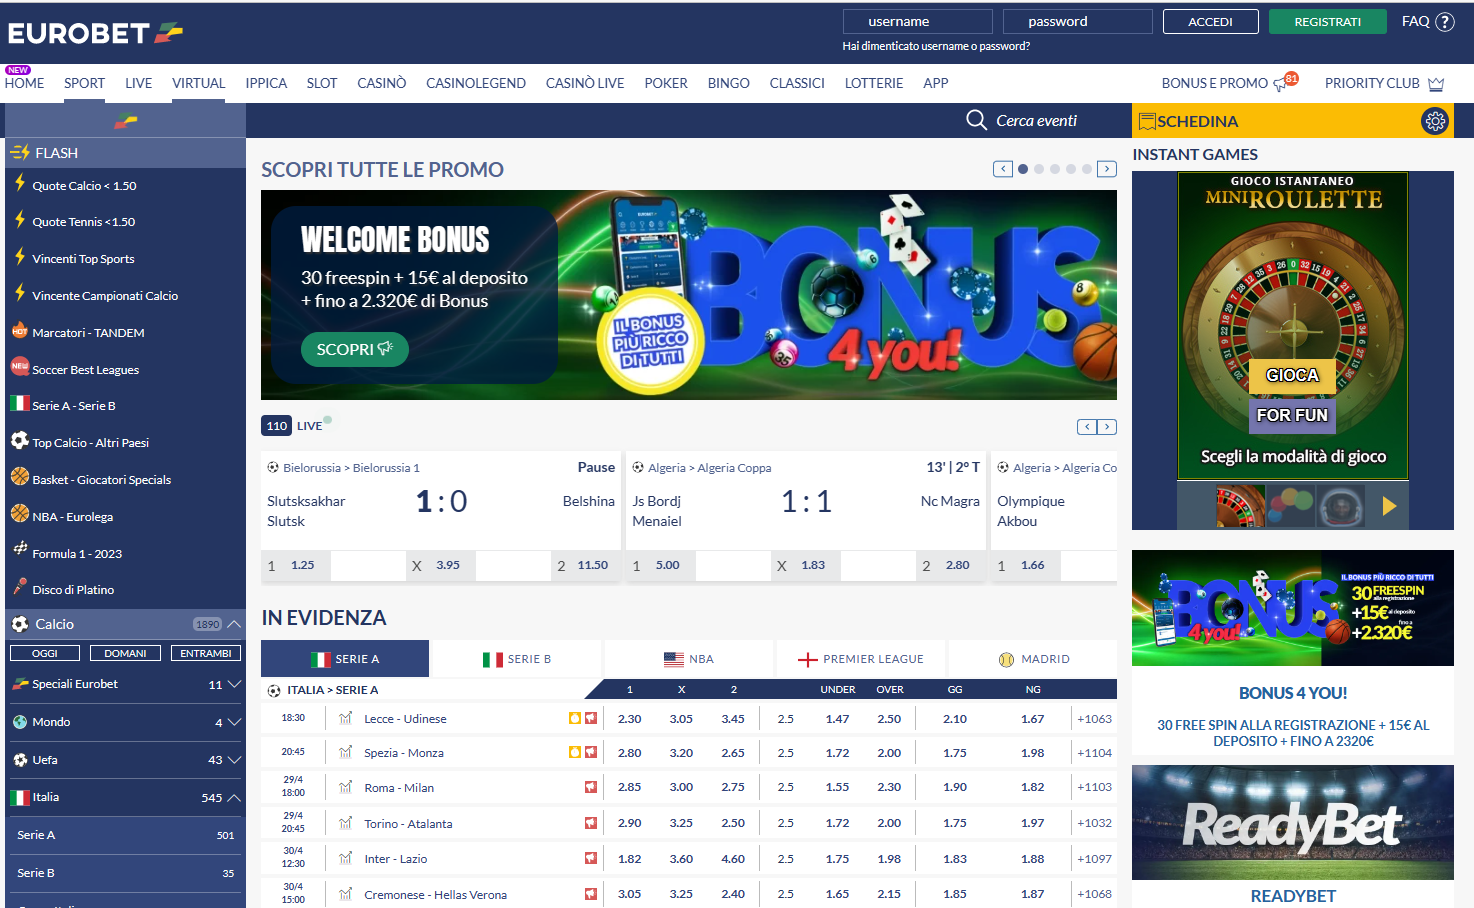Show next live events arrow
Image resolution: width=1474 pixels, height=908 pixels.
(1107, 427)
